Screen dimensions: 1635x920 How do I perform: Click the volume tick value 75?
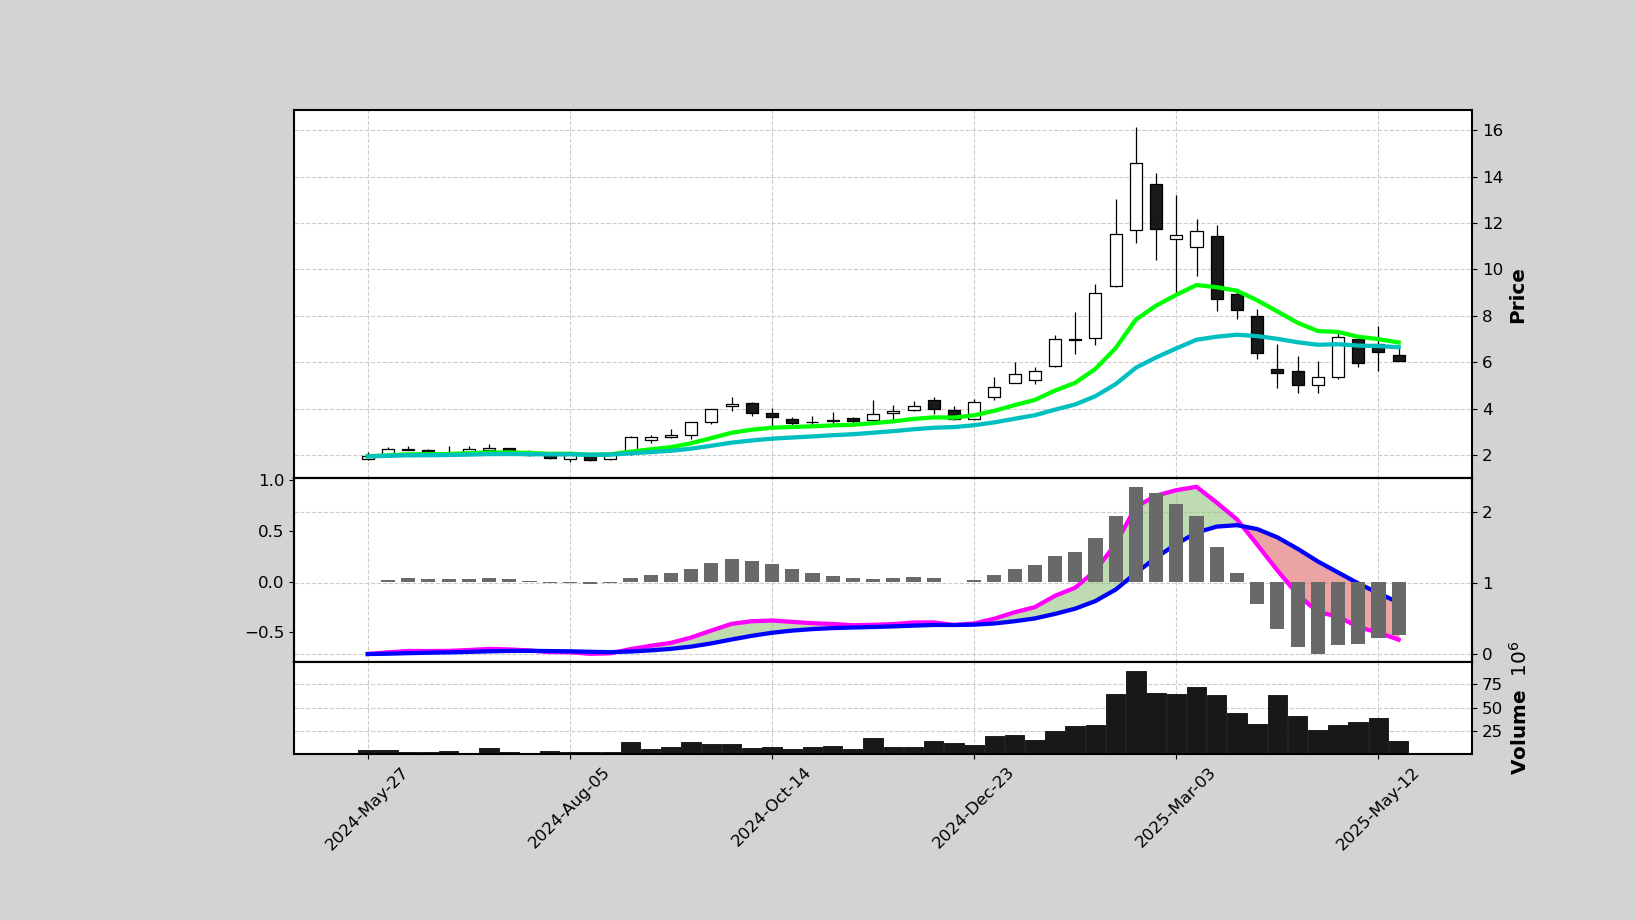(x=1491, y=685)
